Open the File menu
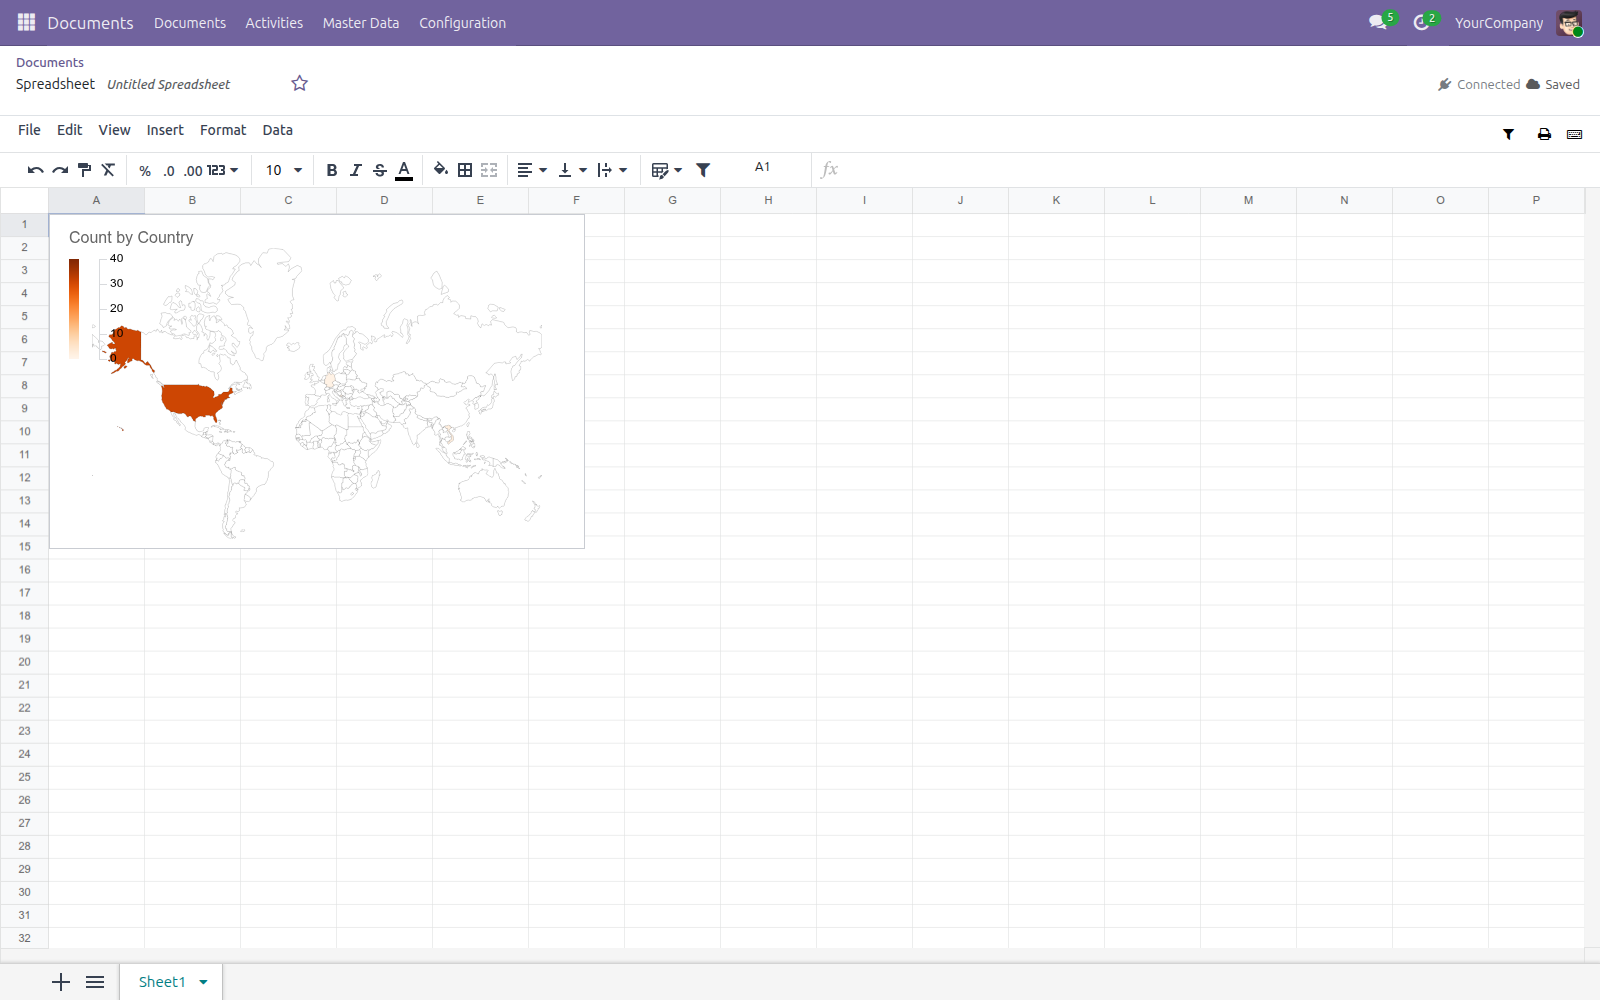The height and width of the screenshot is (1000, 1600). pyautogui.click(x=29, y=130)
